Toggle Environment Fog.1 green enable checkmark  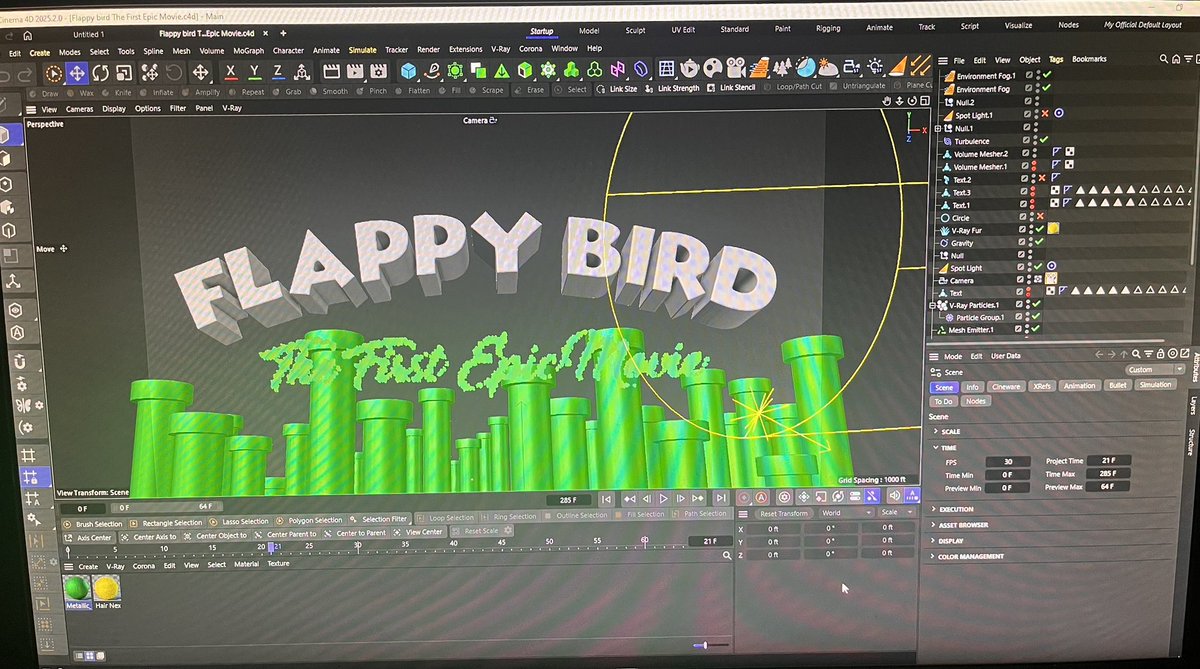1046,76
